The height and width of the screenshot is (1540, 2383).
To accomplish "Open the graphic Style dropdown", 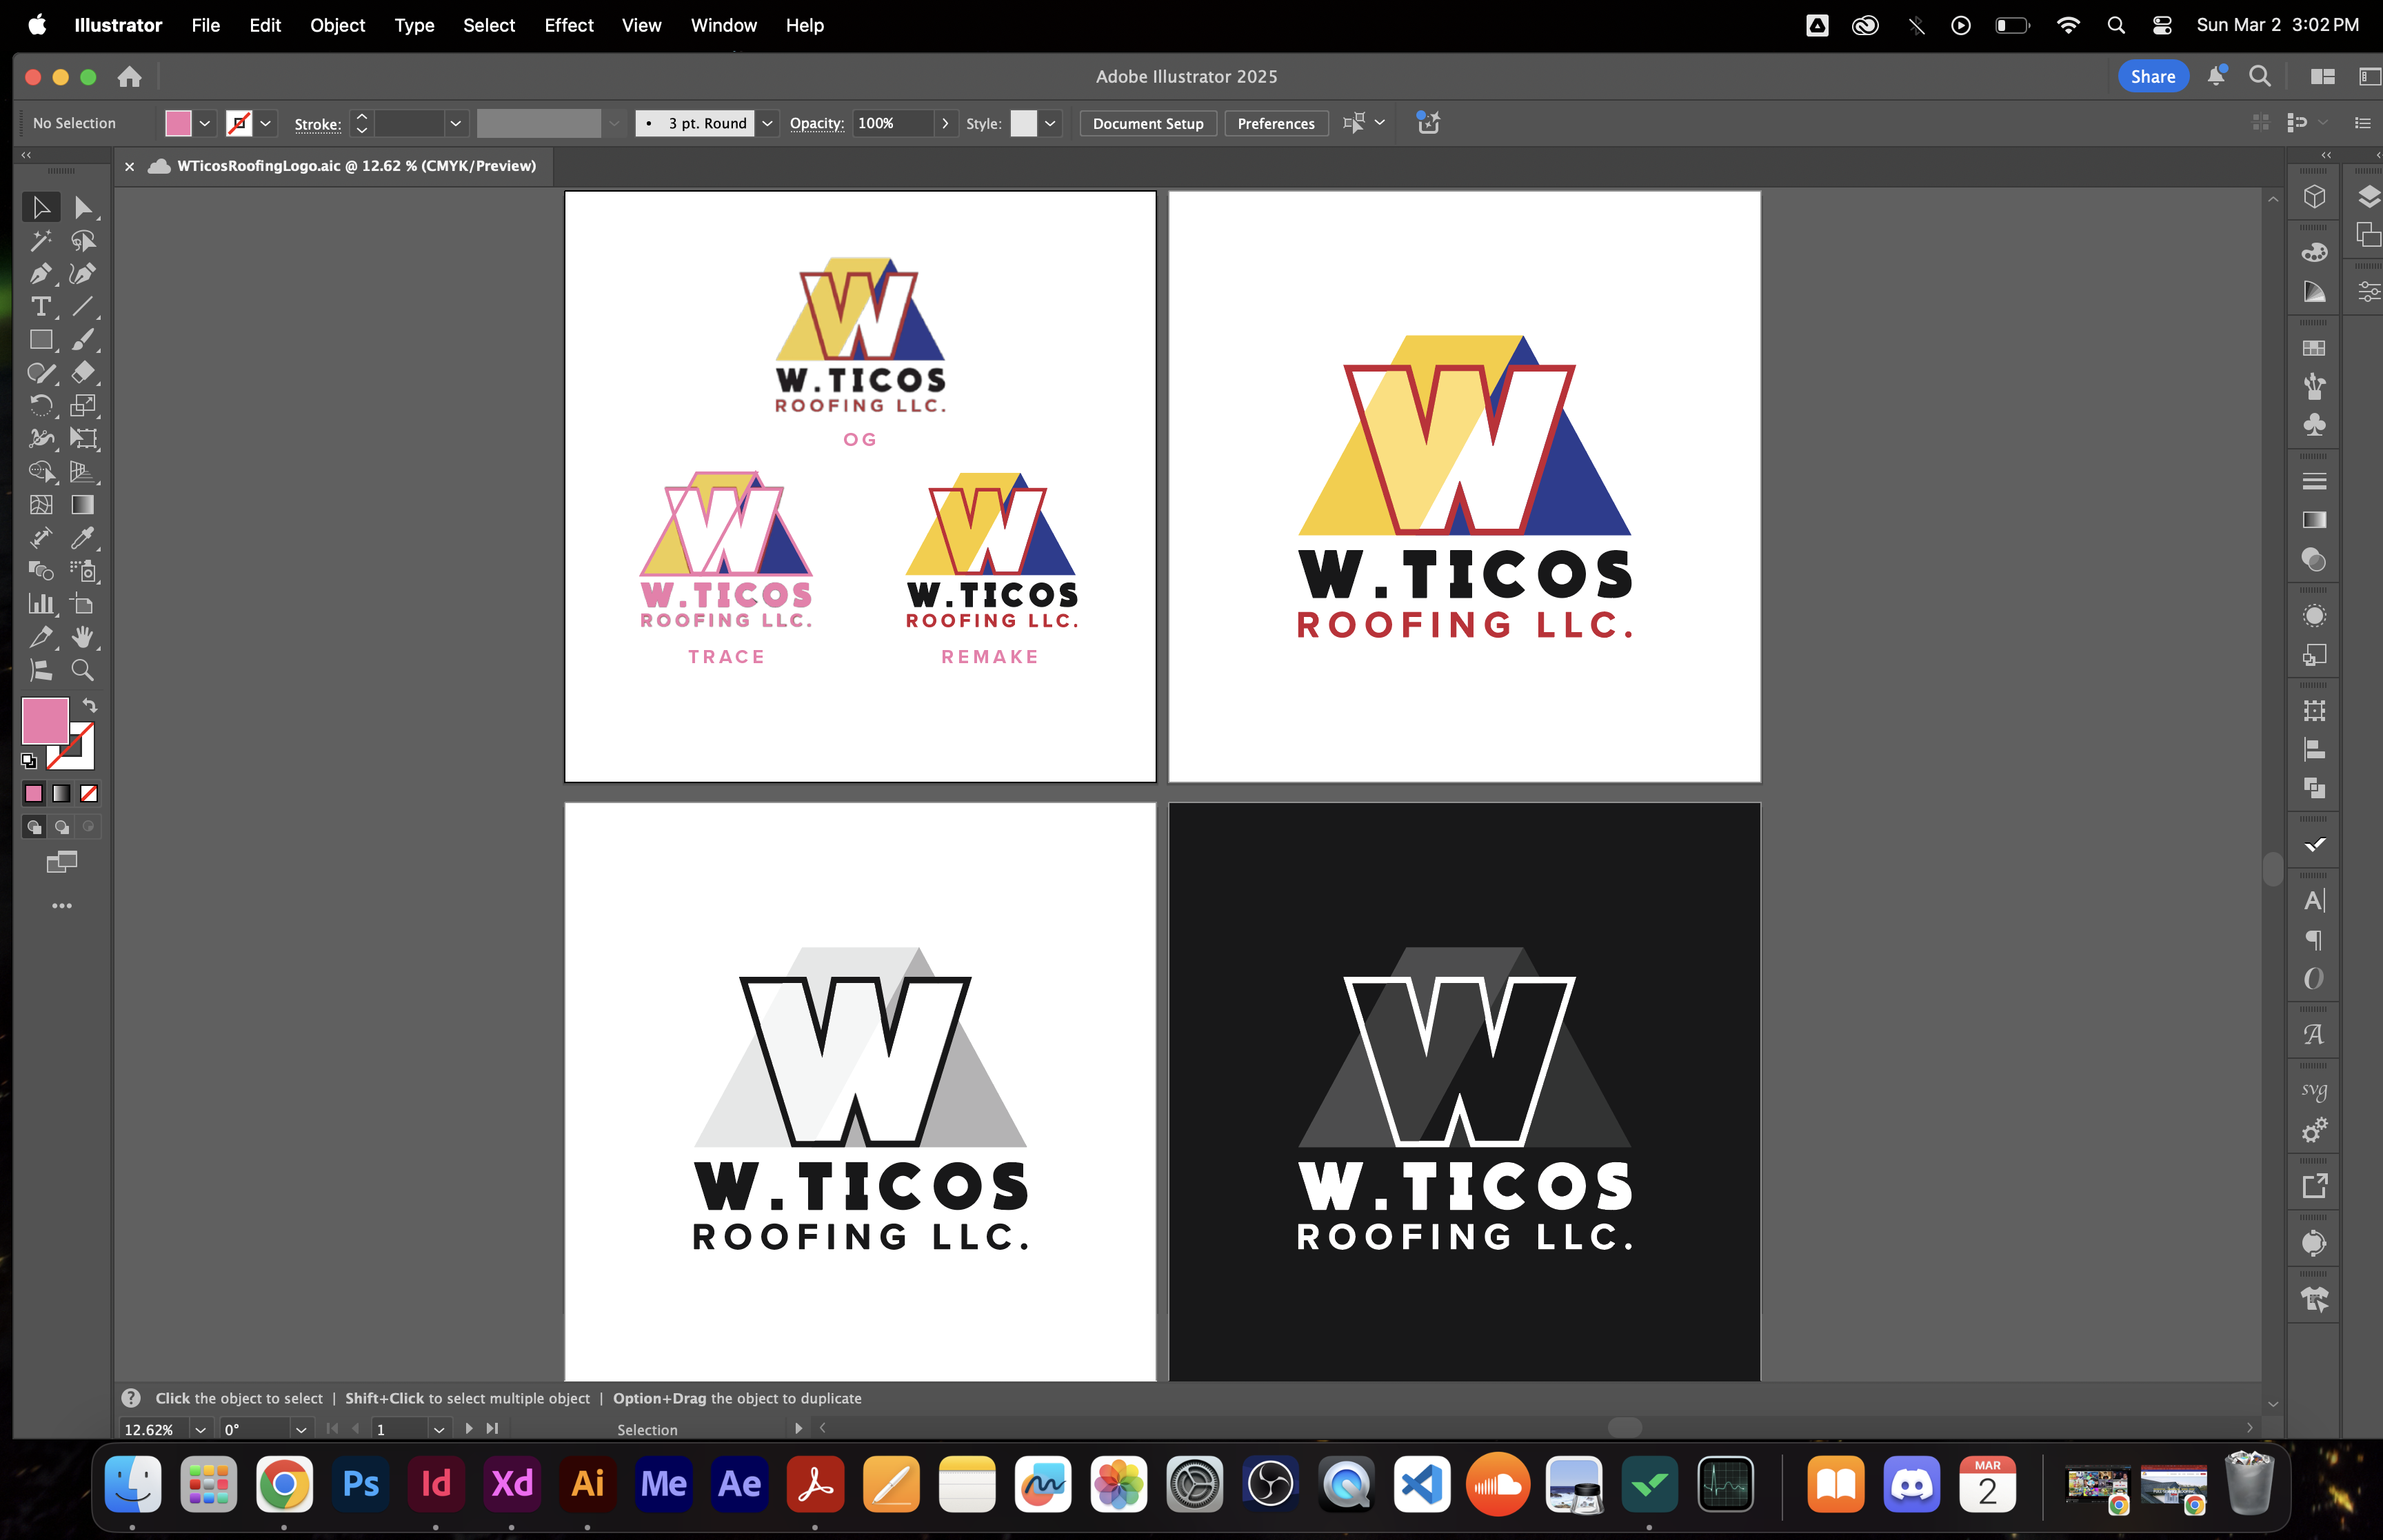I will pos(1050,123).
